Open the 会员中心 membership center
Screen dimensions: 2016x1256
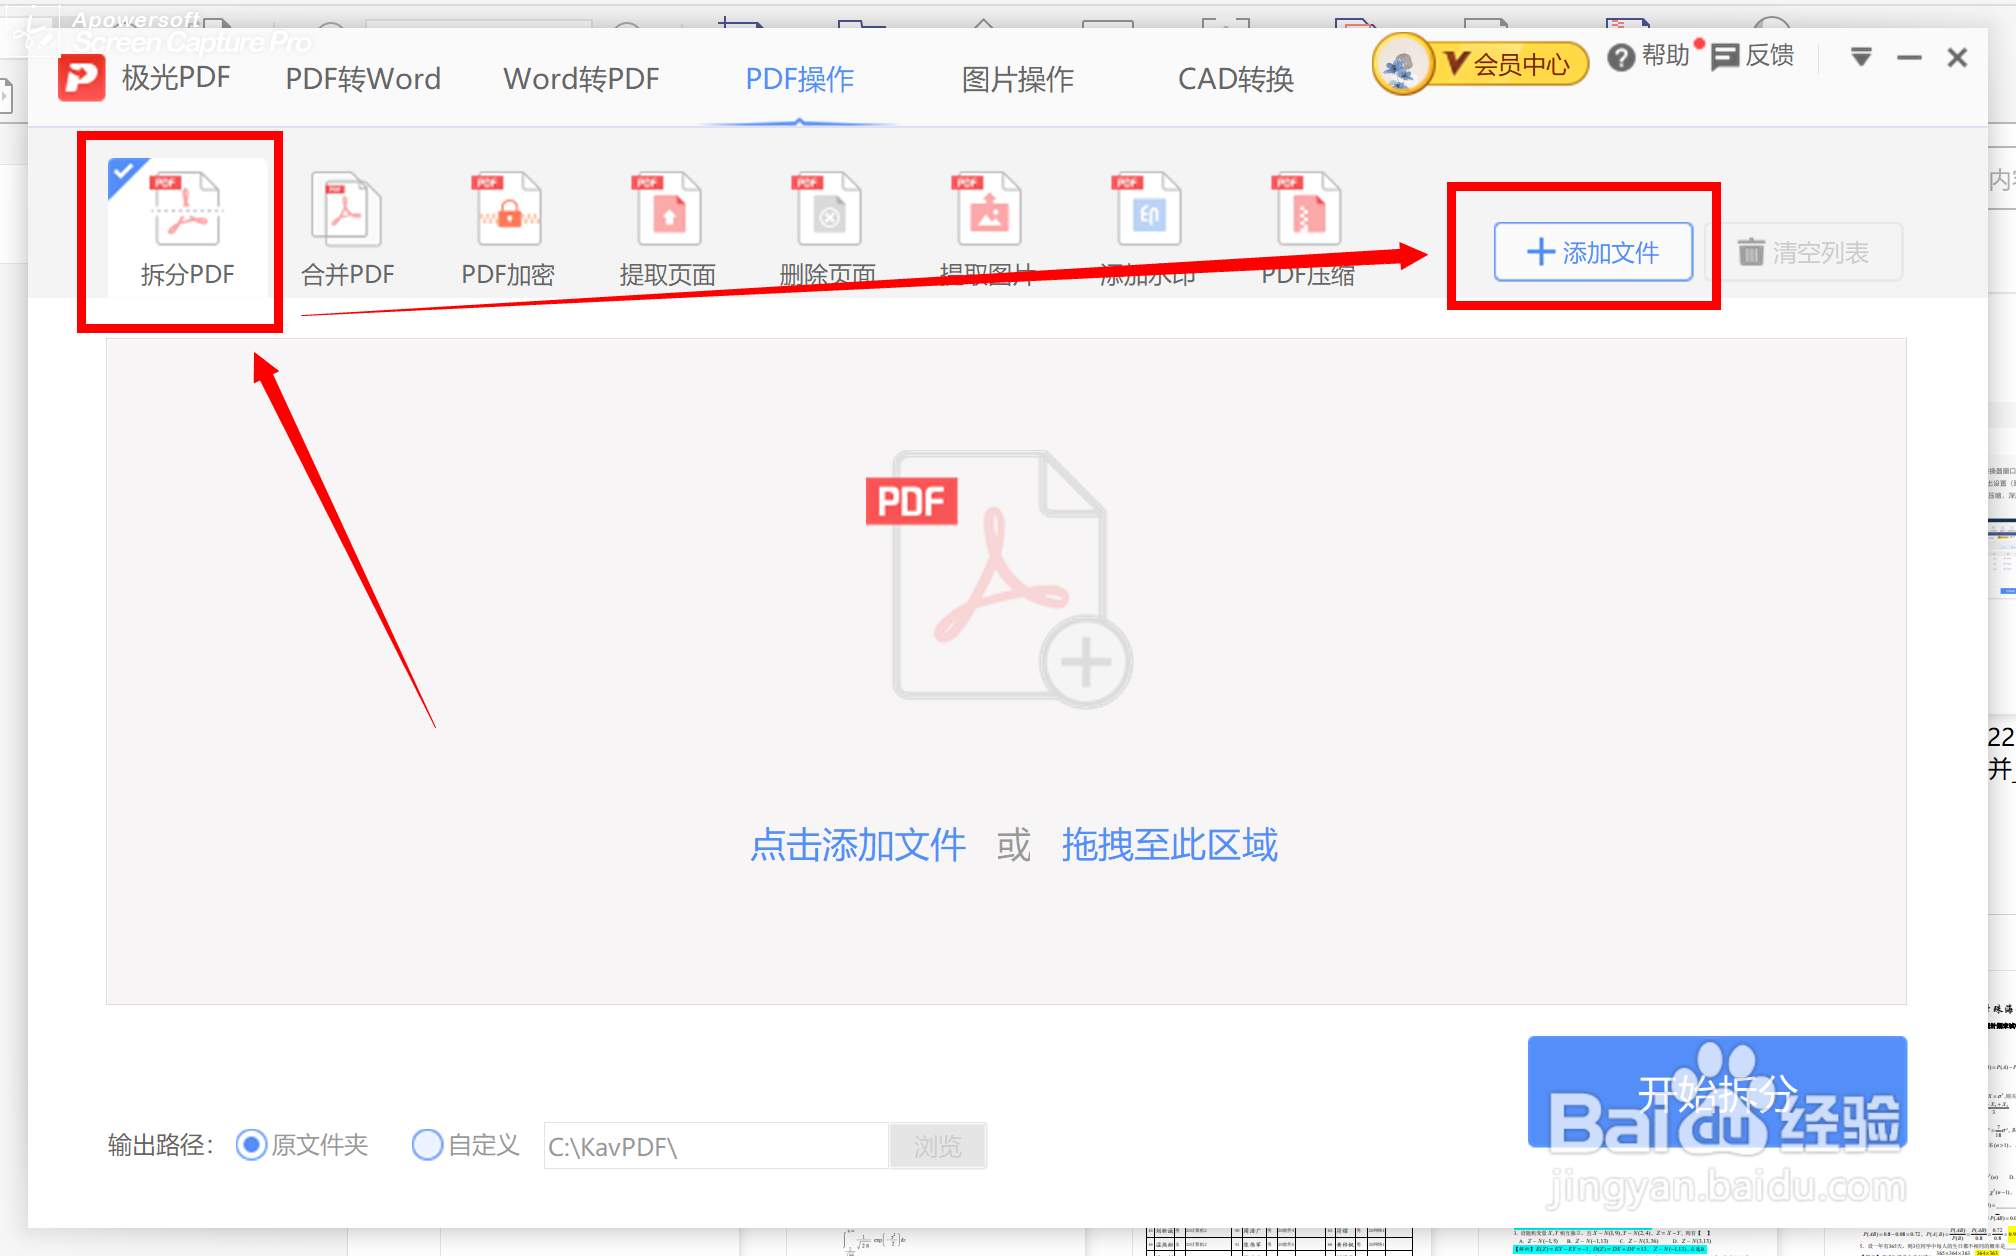coord(1510,64)
